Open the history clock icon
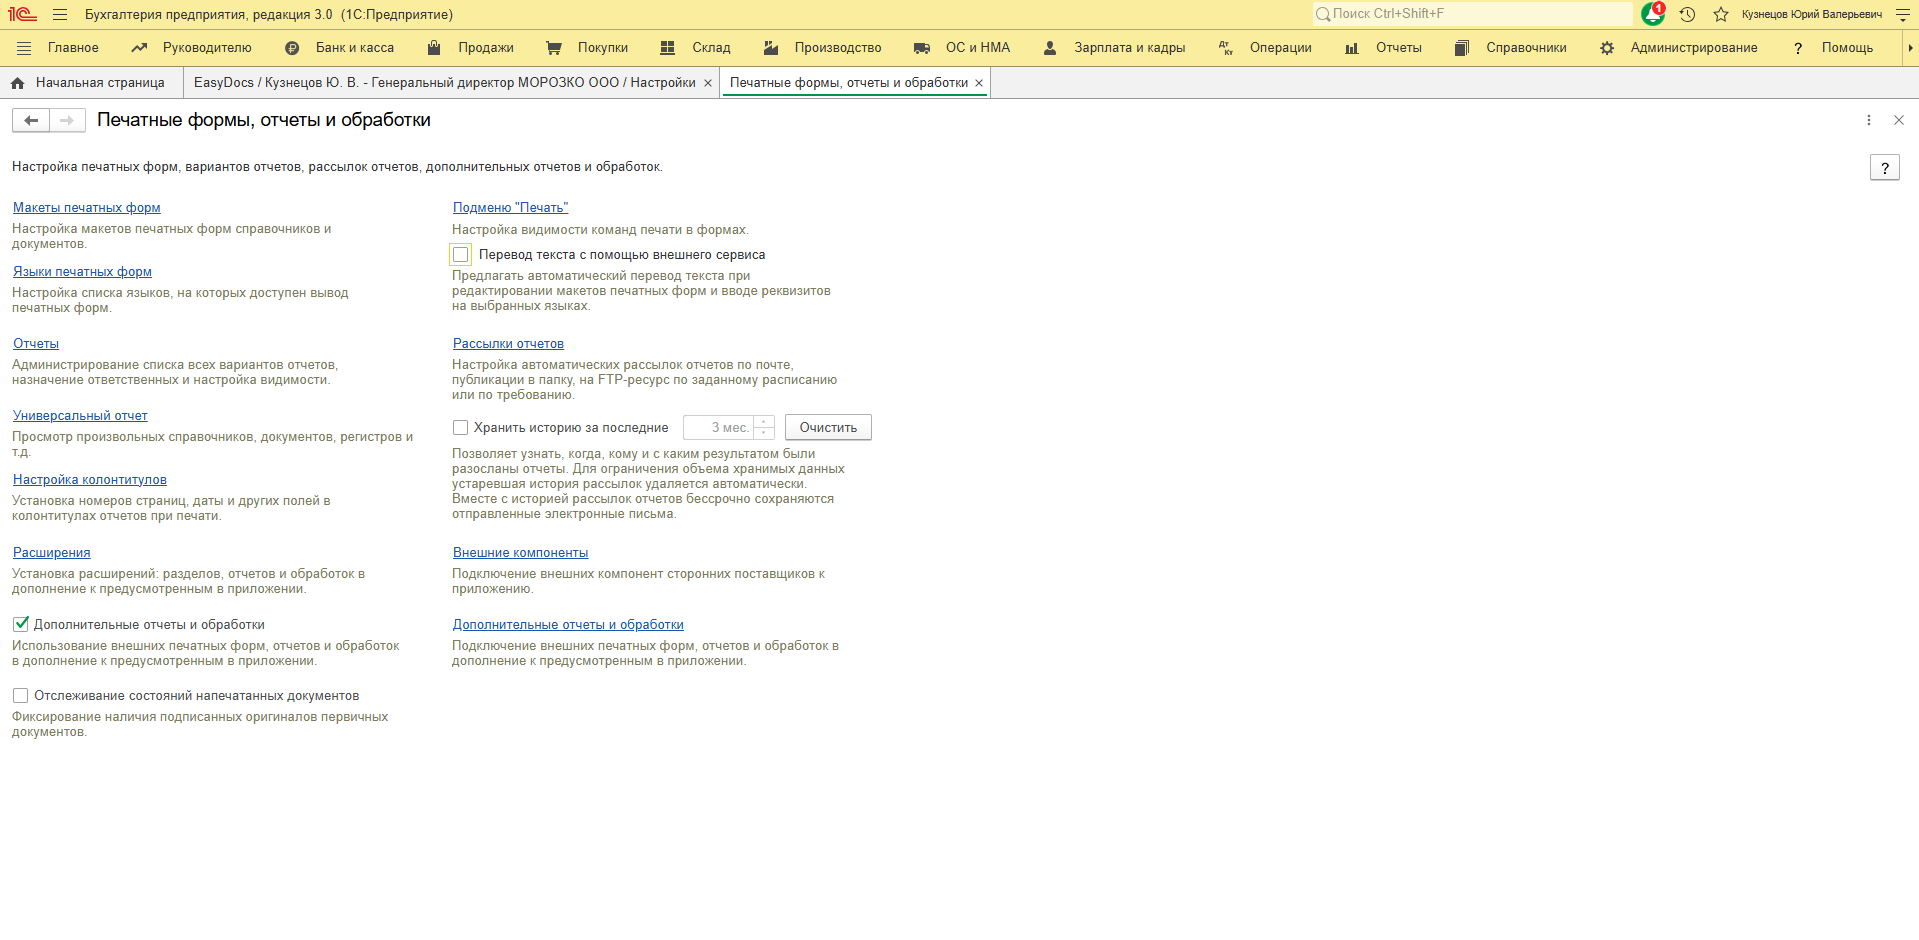The height and width of the screenshot is (940, 1919). coord(1687,14)
